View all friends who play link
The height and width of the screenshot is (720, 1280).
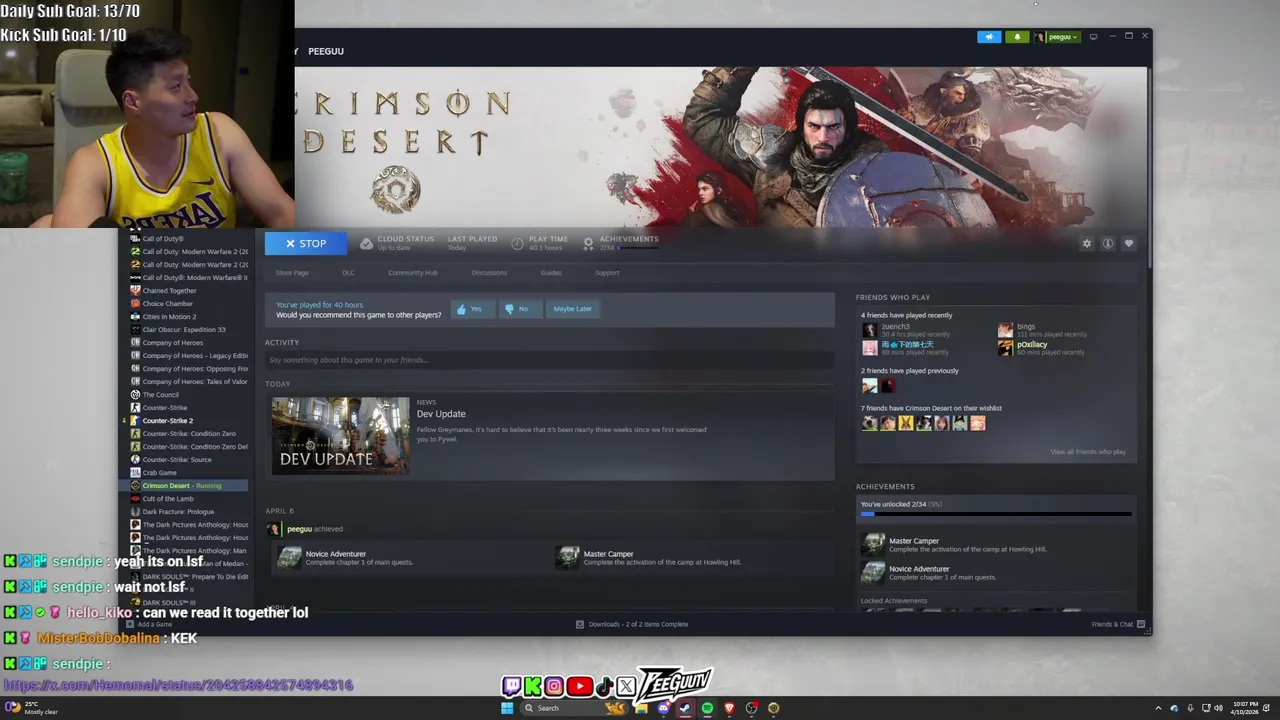pos(1088,452)
